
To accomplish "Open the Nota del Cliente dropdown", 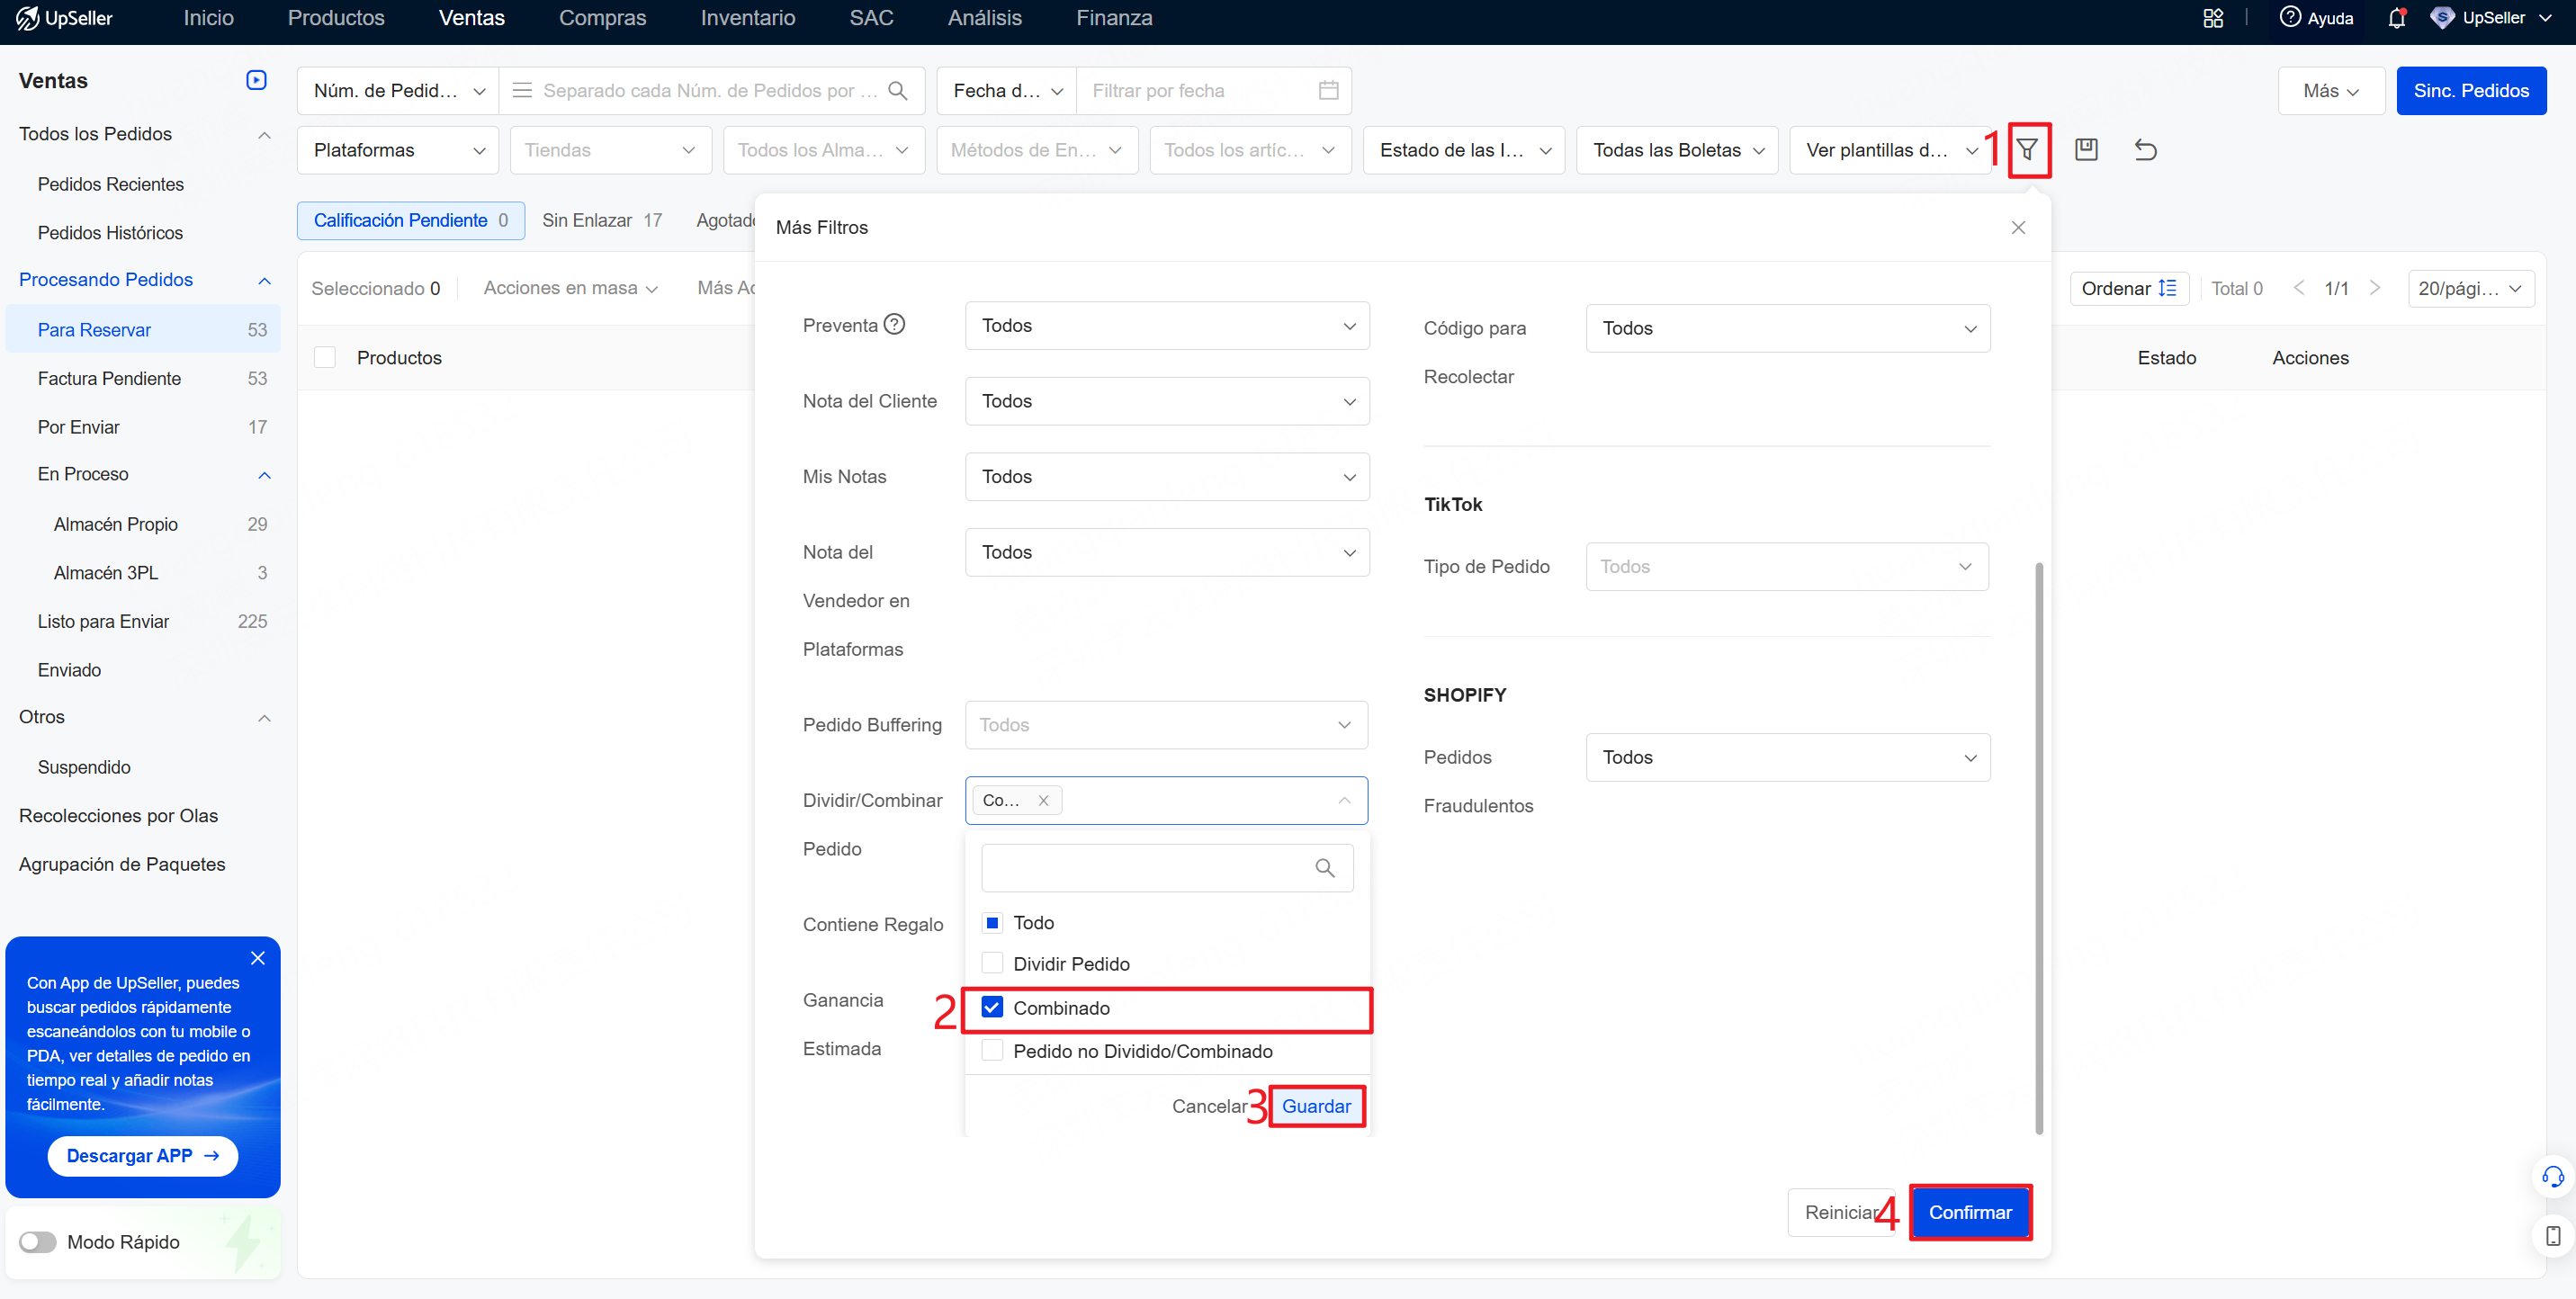I will click(1167, 401).
